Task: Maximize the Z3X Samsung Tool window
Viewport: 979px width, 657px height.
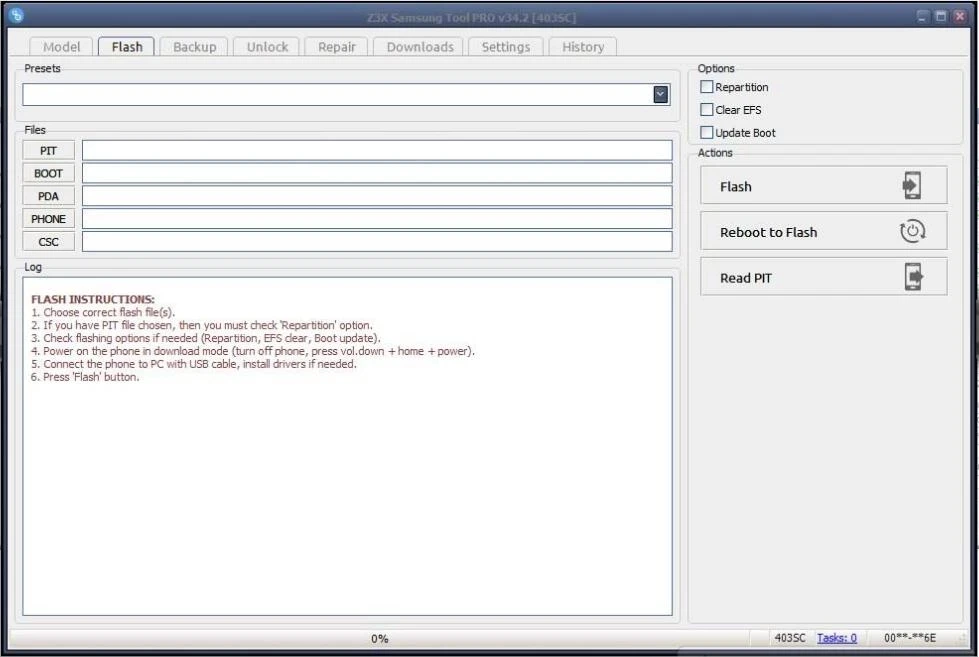Action: pyautogui.click(x=941, y=16)
